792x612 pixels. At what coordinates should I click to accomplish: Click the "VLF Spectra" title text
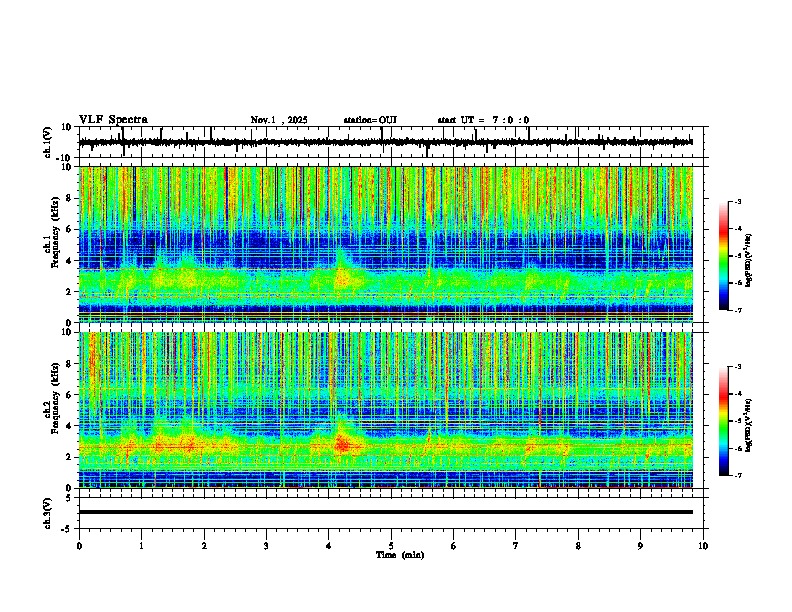point(113,120)
